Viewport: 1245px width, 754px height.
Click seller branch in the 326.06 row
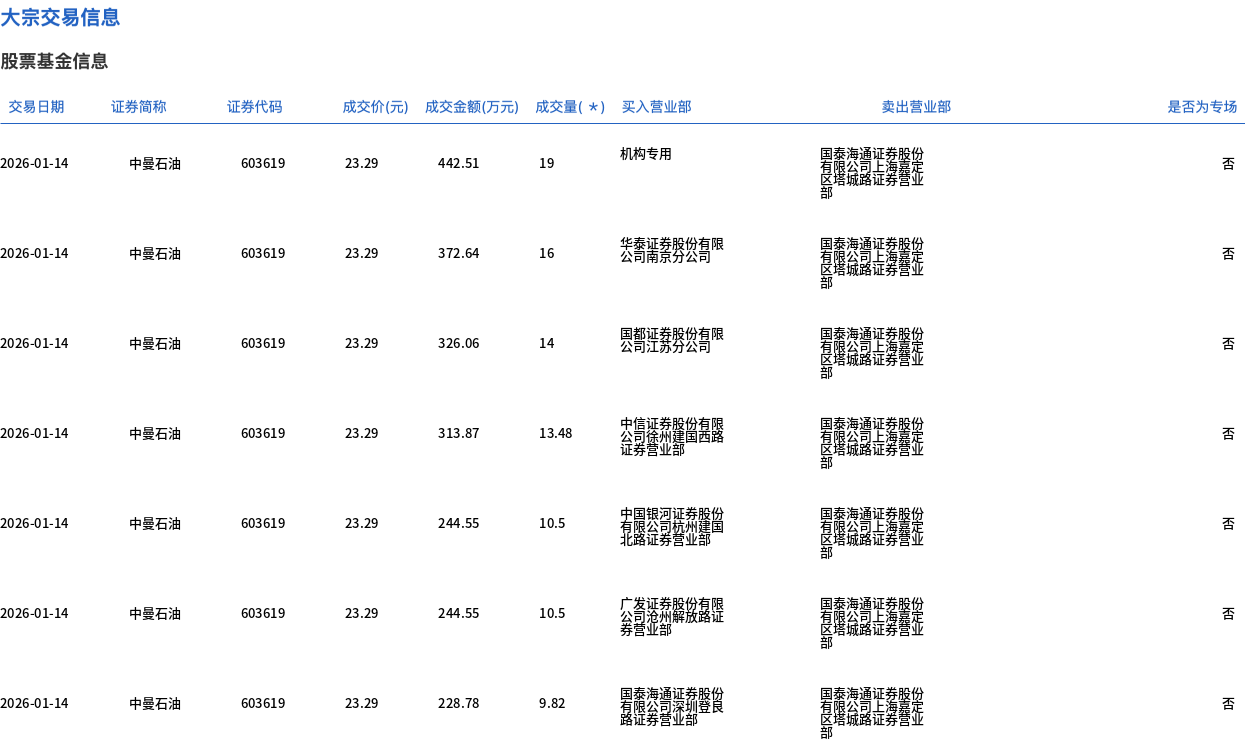872,354
